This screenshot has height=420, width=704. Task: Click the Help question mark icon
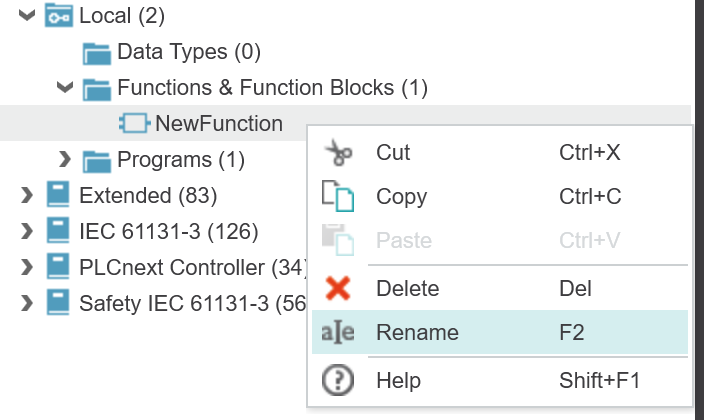[x=338, y=380]
